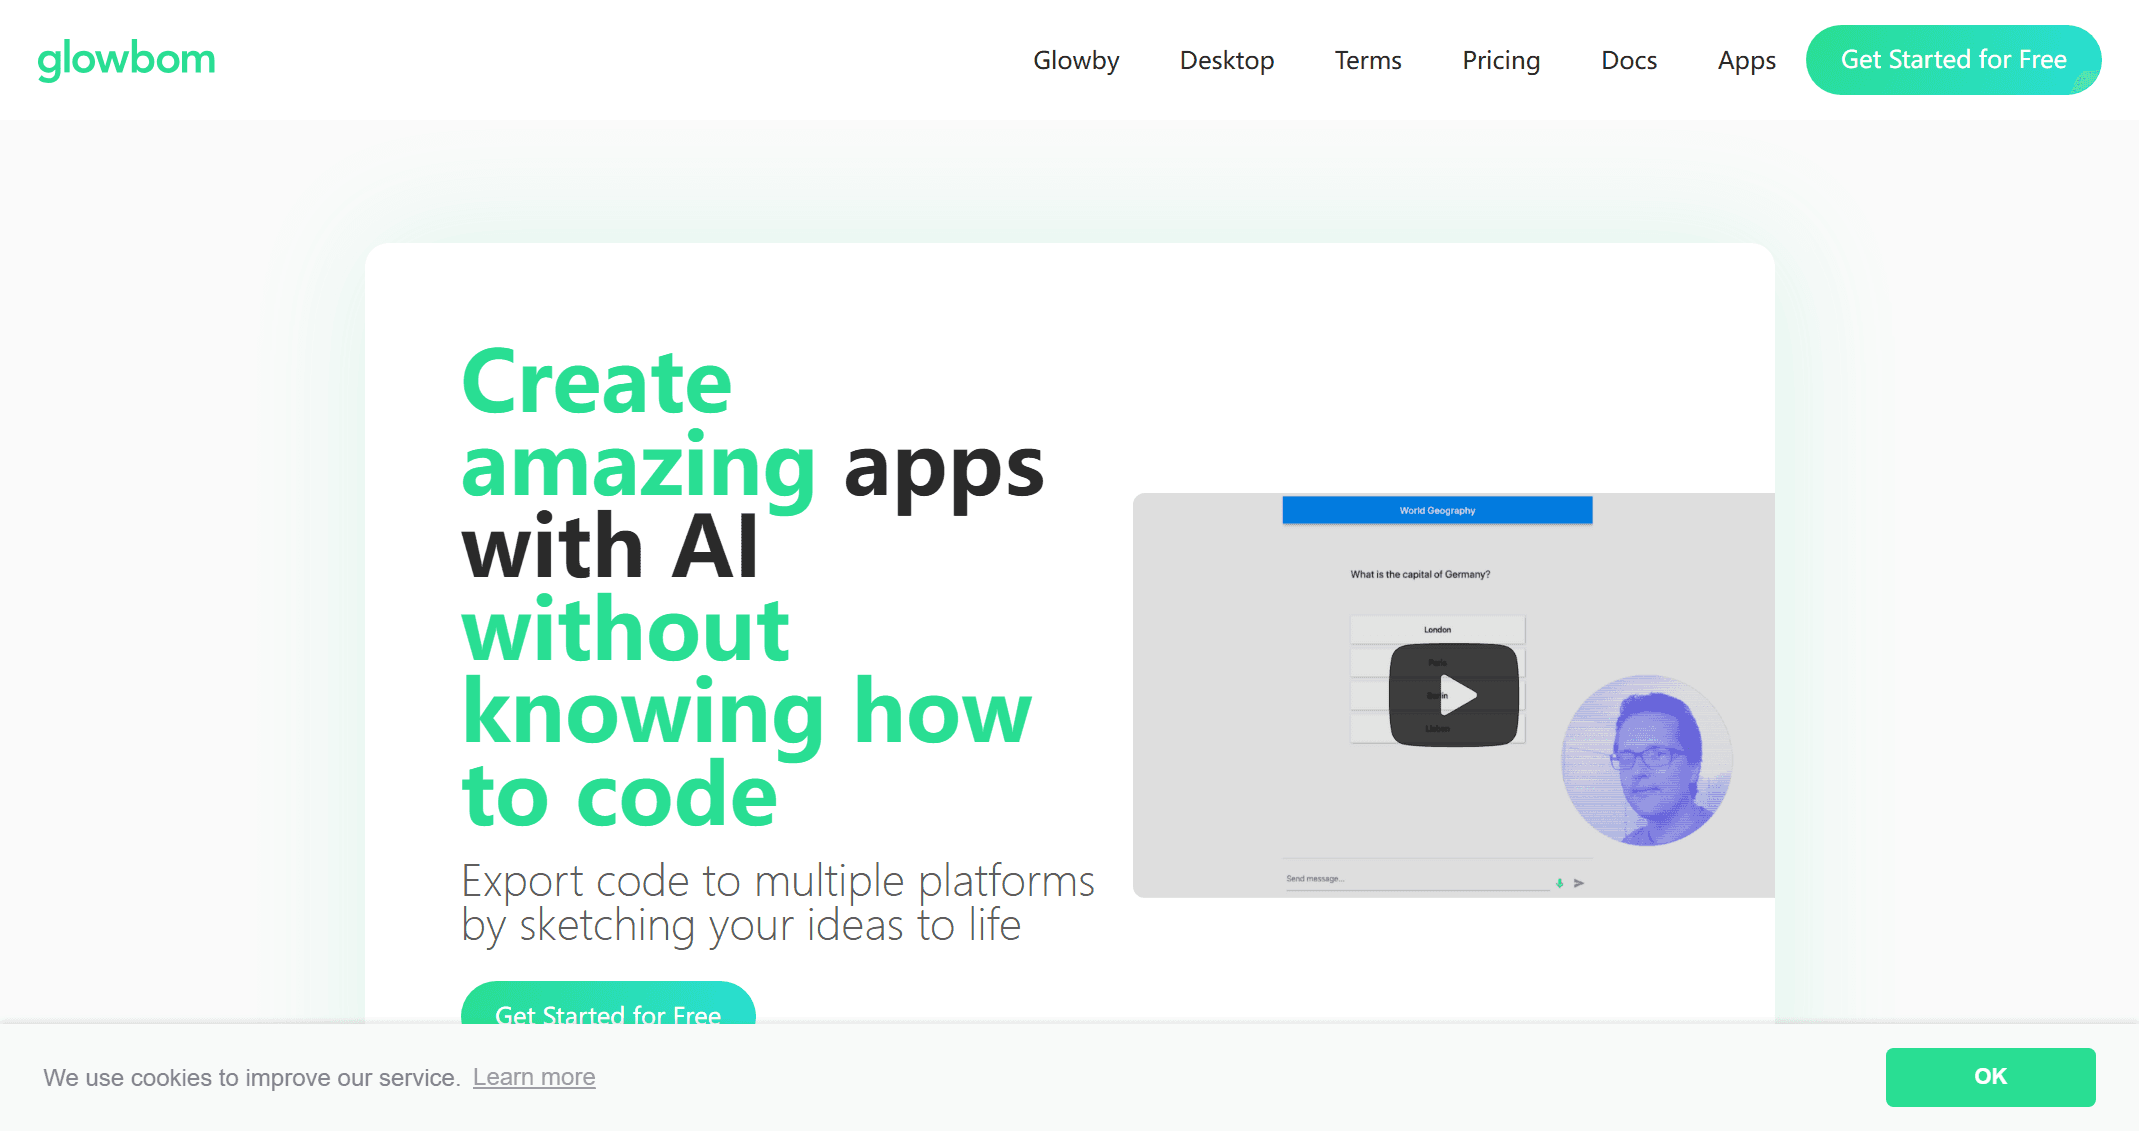Navigate to Pricing
Viewport: 2139px width, 1131px height.
pyautogui.click(x=1501, y=60)
